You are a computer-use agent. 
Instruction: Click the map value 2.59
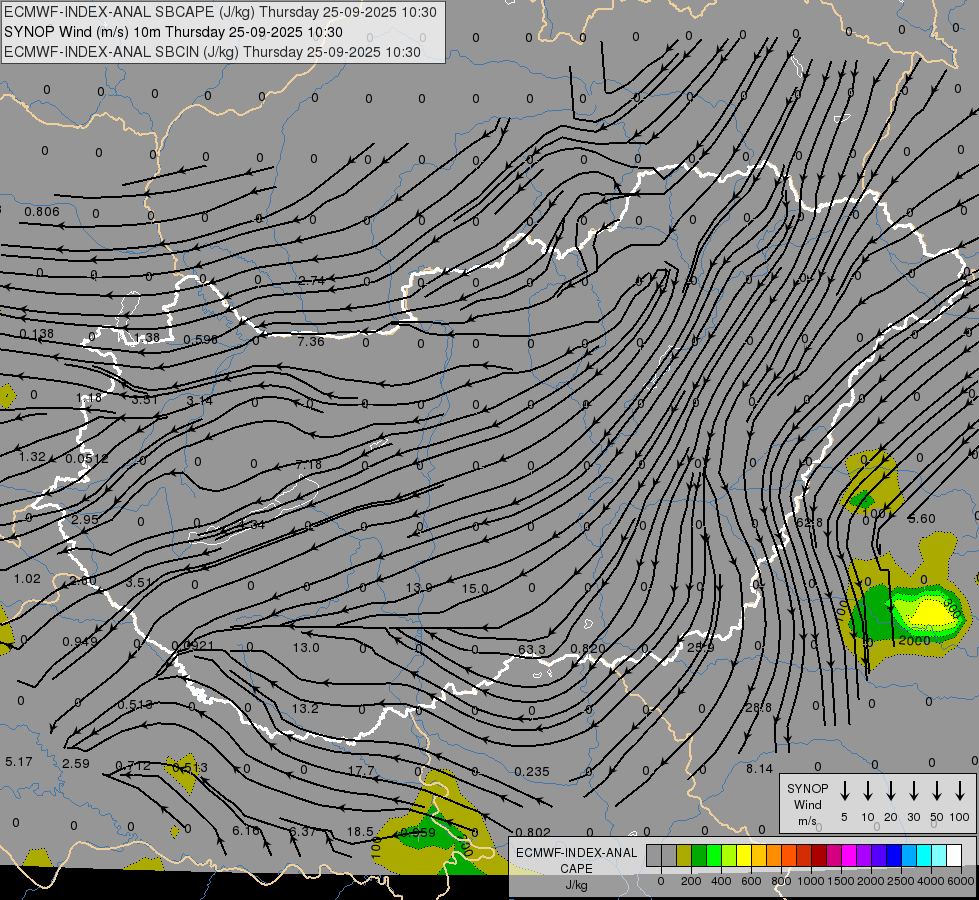click(76, 763)
